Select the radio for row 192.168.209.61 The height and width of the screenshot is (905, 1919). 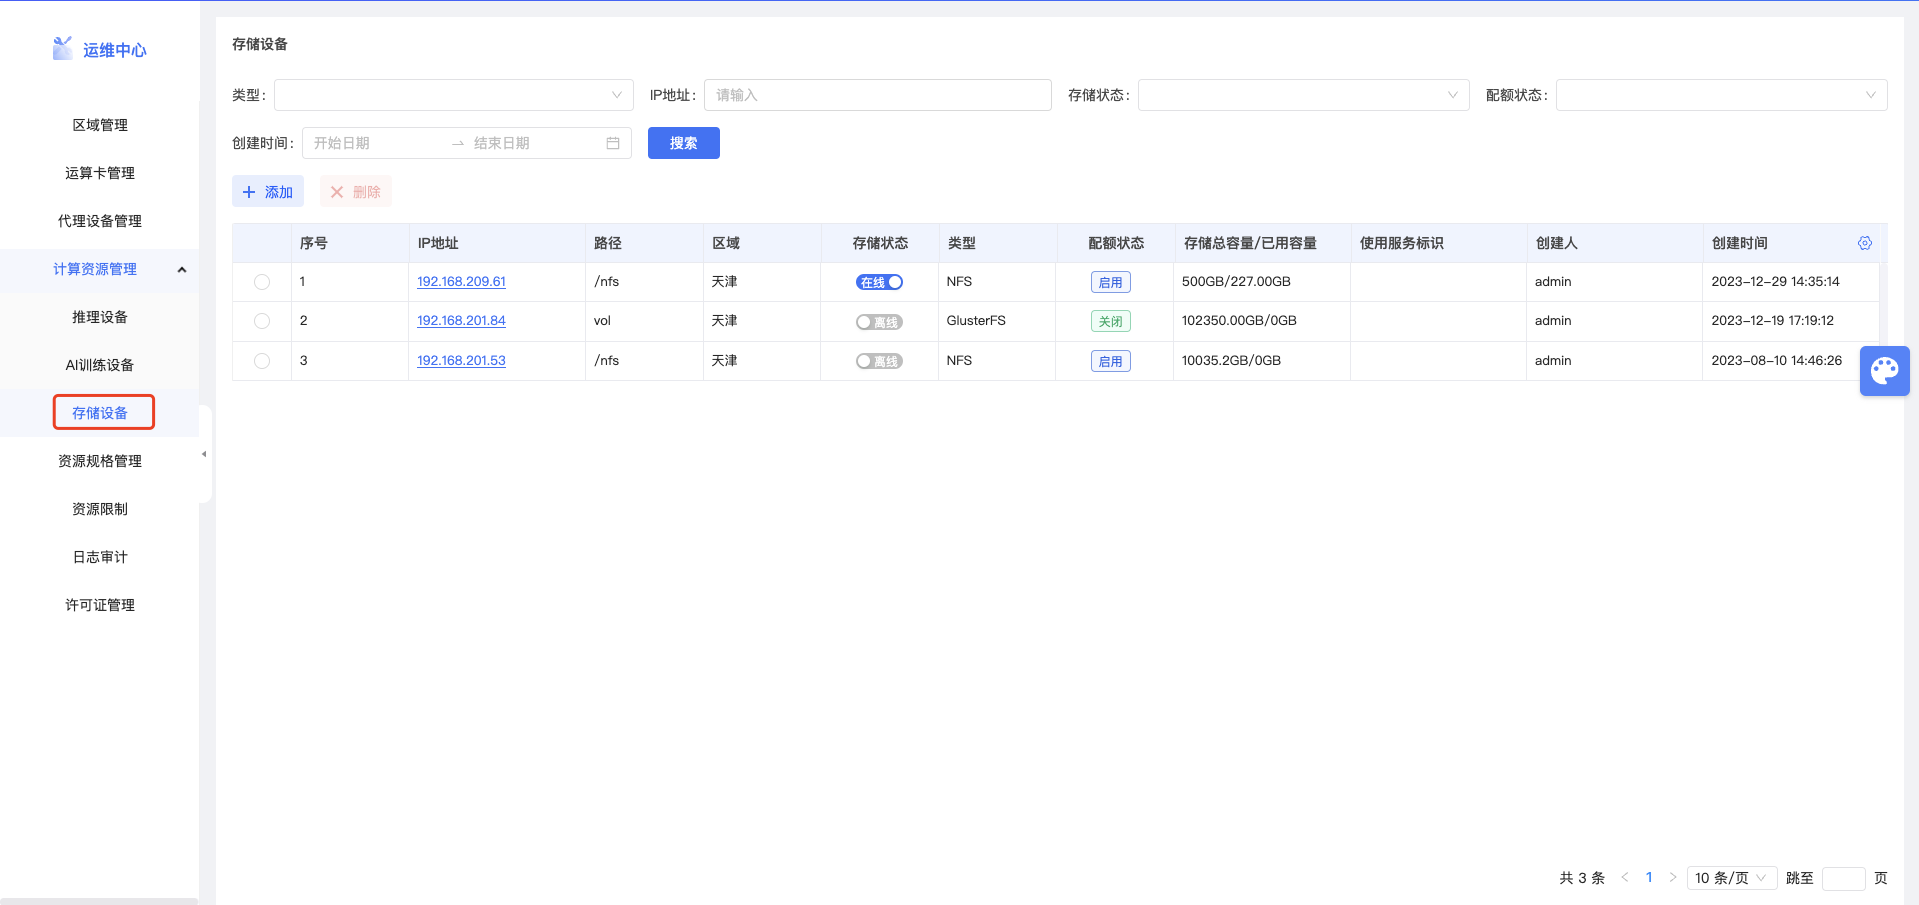tap(262, 282)
